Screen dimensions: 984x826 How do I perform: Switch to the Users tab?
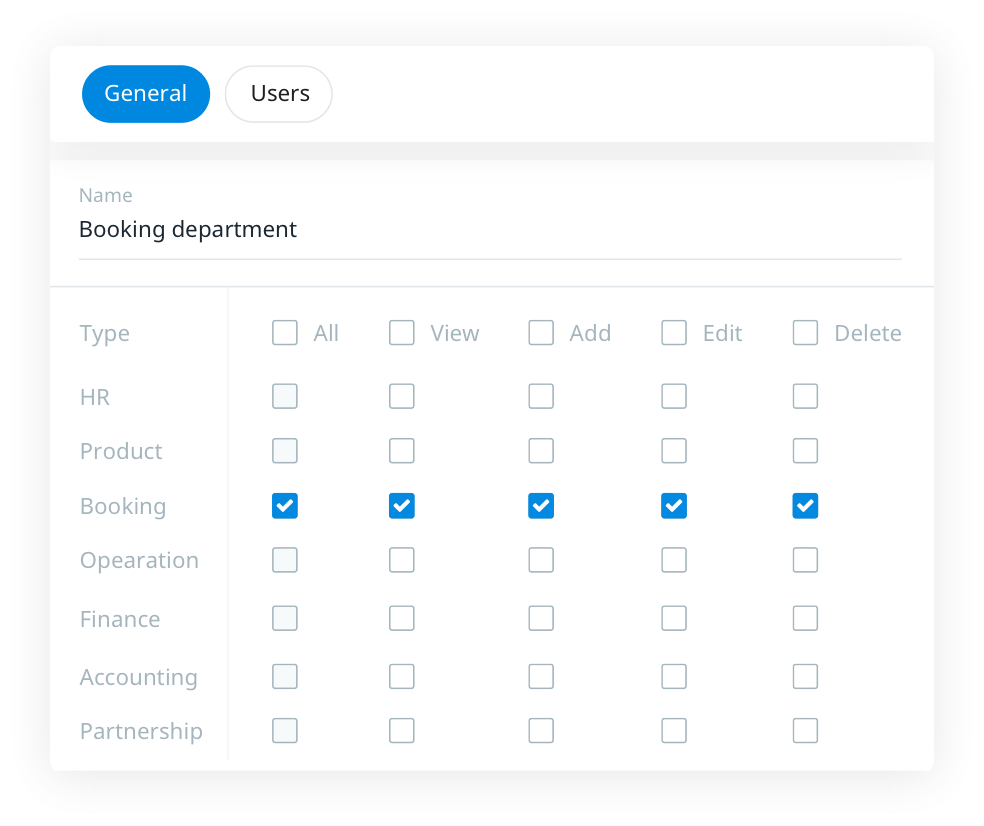(279, 94)
